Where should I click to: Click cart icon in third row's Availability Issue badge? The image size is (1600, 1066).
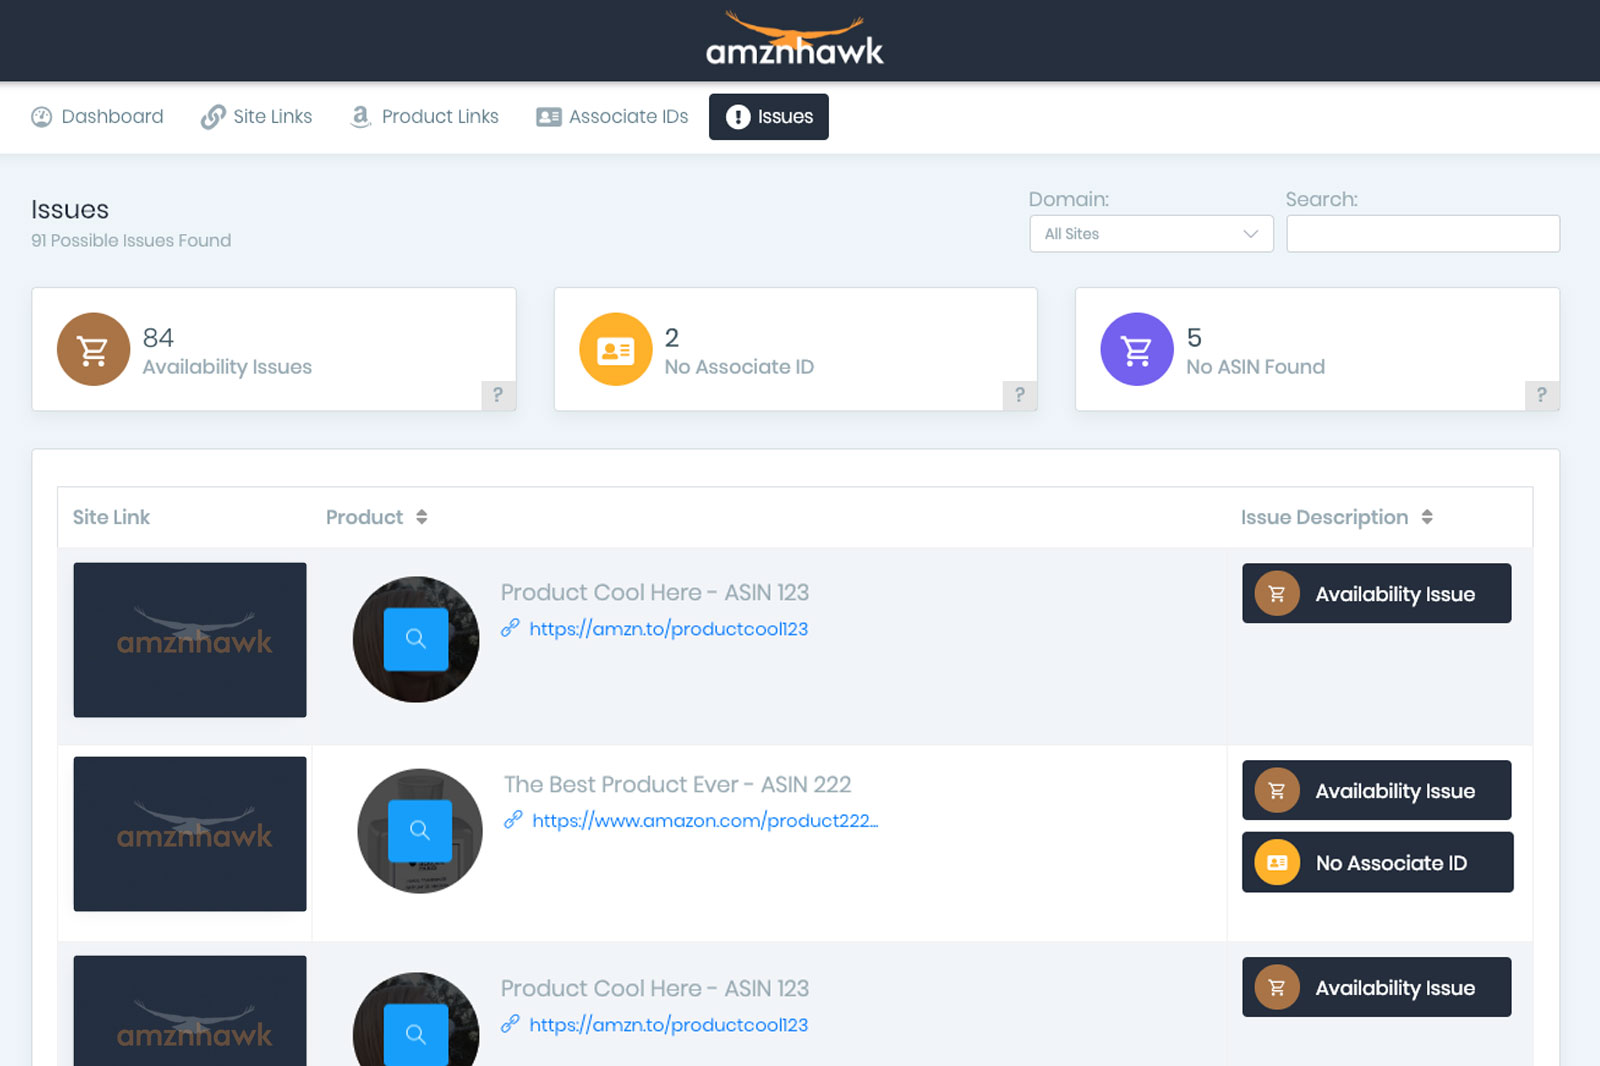click(x=1277, y=988)
